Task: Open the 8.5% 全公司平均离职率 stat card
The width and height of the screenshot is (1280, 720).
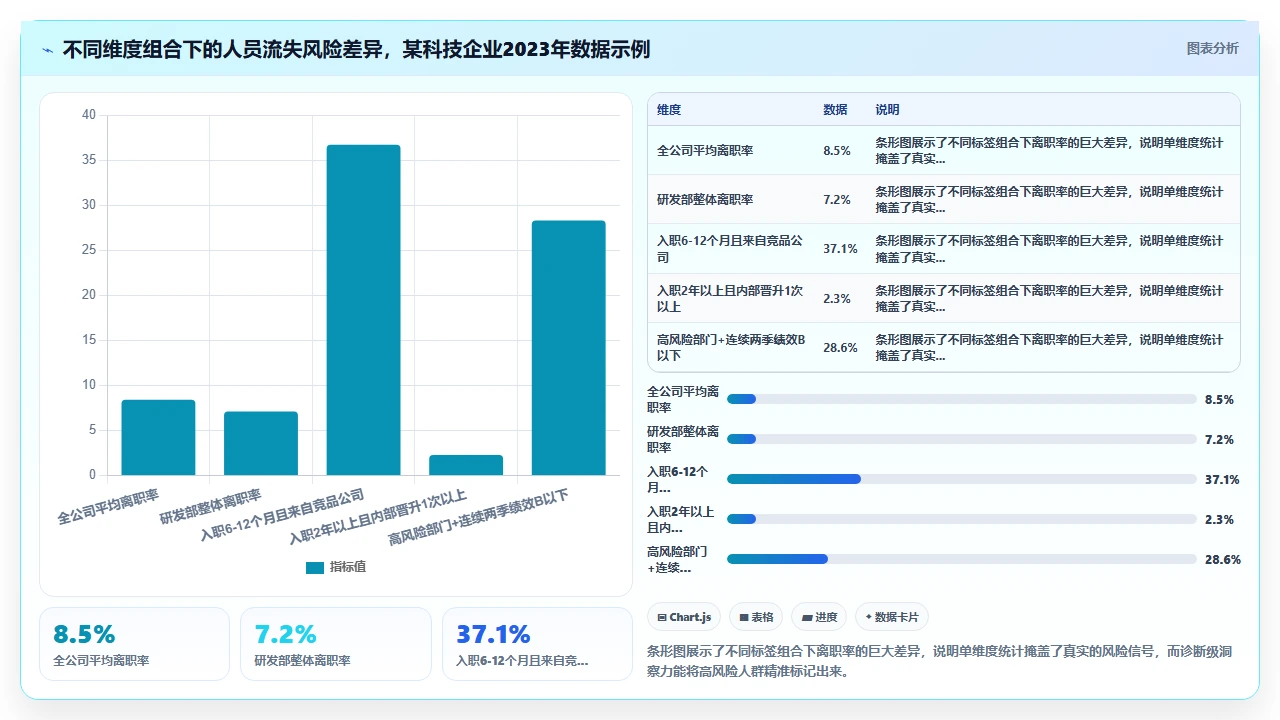Action: pos(135,644)
